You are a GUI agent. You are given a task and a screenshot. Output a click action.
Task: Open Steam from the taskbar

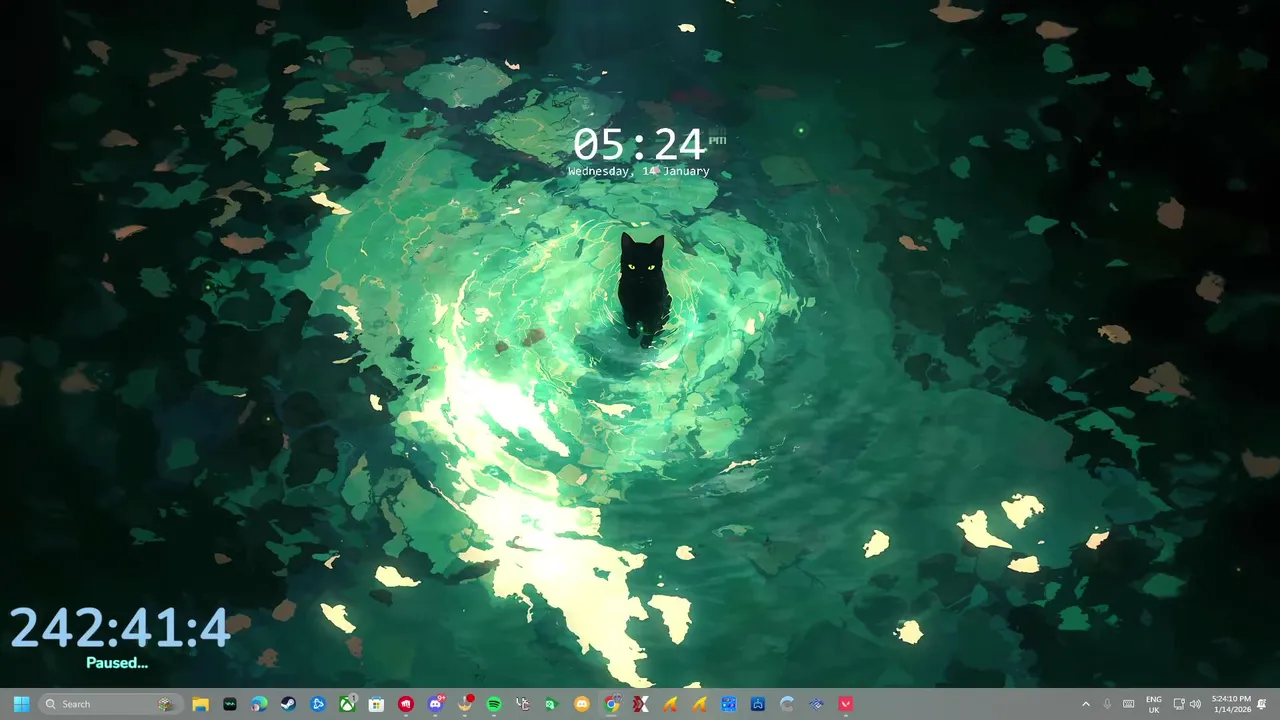(288, 704)
